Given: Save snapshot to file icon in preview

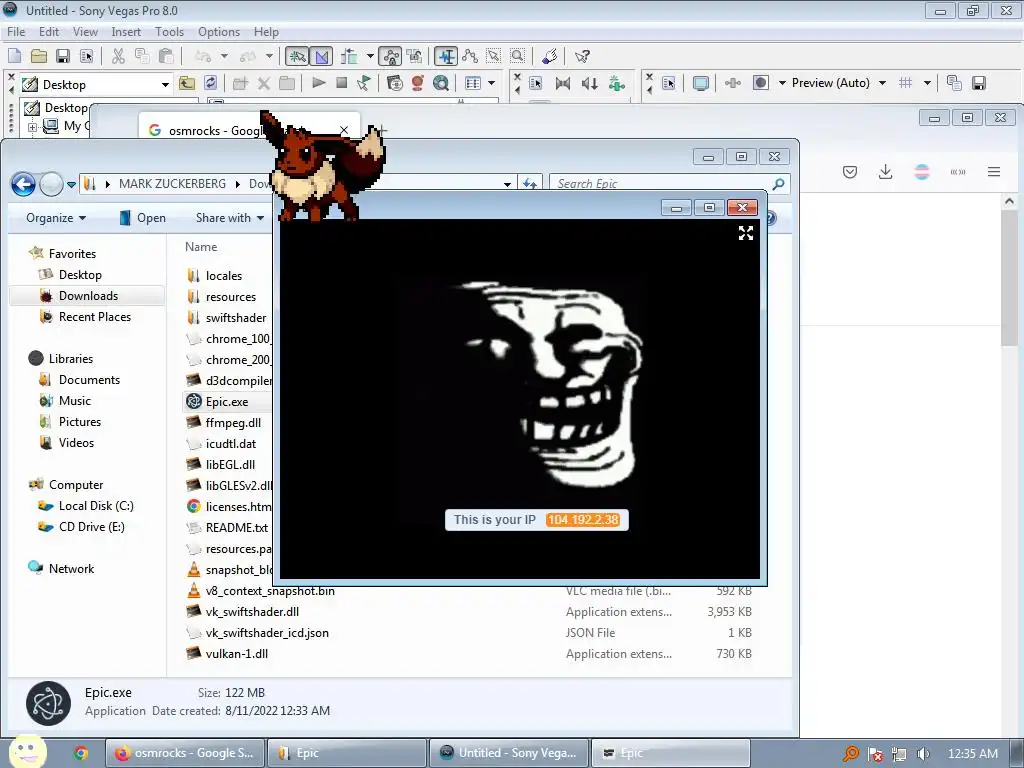Looking at the screenshot, I should (979, 83).
